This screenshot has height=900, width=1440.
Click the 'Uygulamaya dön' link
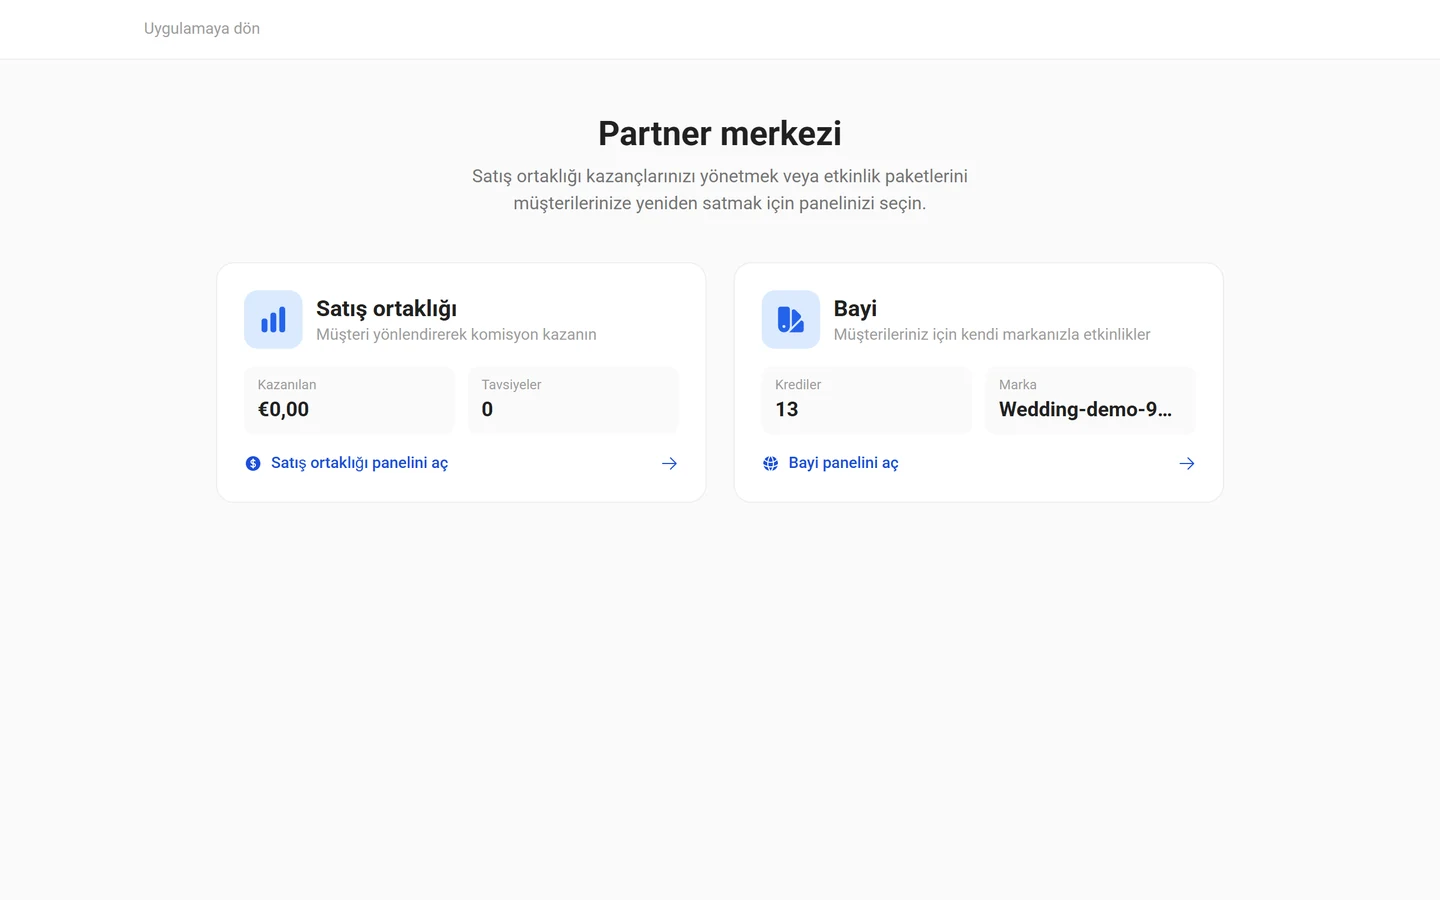pyautogui.click(x=201, y=28)
